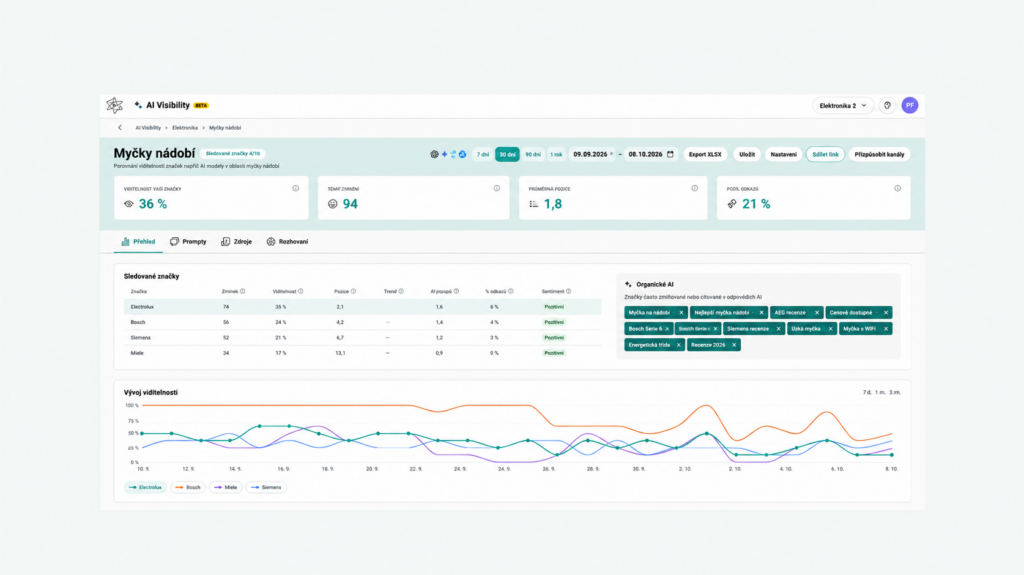1024x575 pixels.
Task: Toggle Electrolux line in chart legend
Action: click(x=145, y=487)
